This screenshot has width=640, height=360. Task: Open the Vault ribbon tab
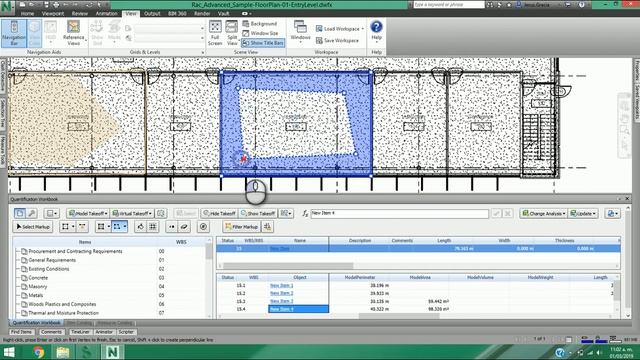(223, 13)
